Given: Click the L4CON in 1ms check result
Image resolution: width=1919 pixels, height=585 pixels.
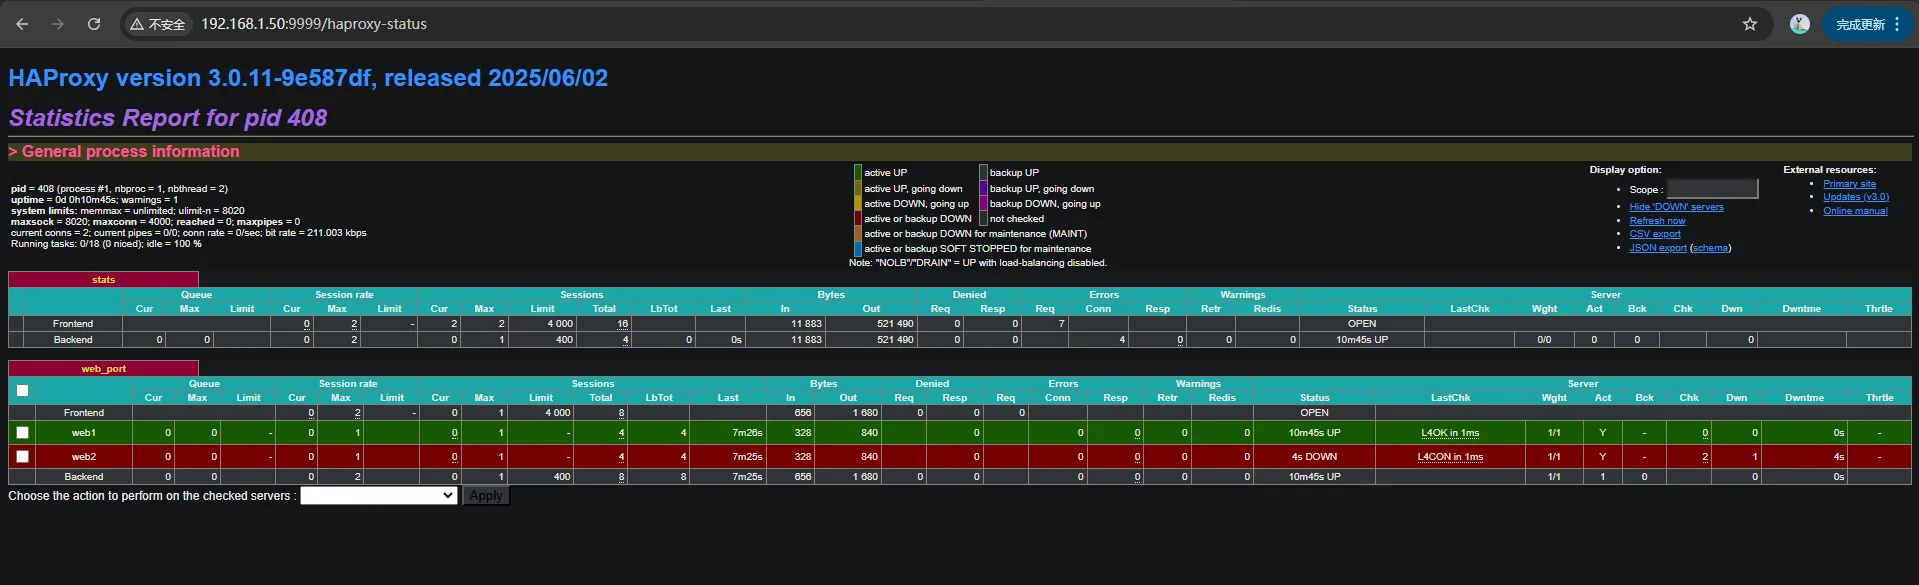Looking at the screenshot, I should point(1450,457).
